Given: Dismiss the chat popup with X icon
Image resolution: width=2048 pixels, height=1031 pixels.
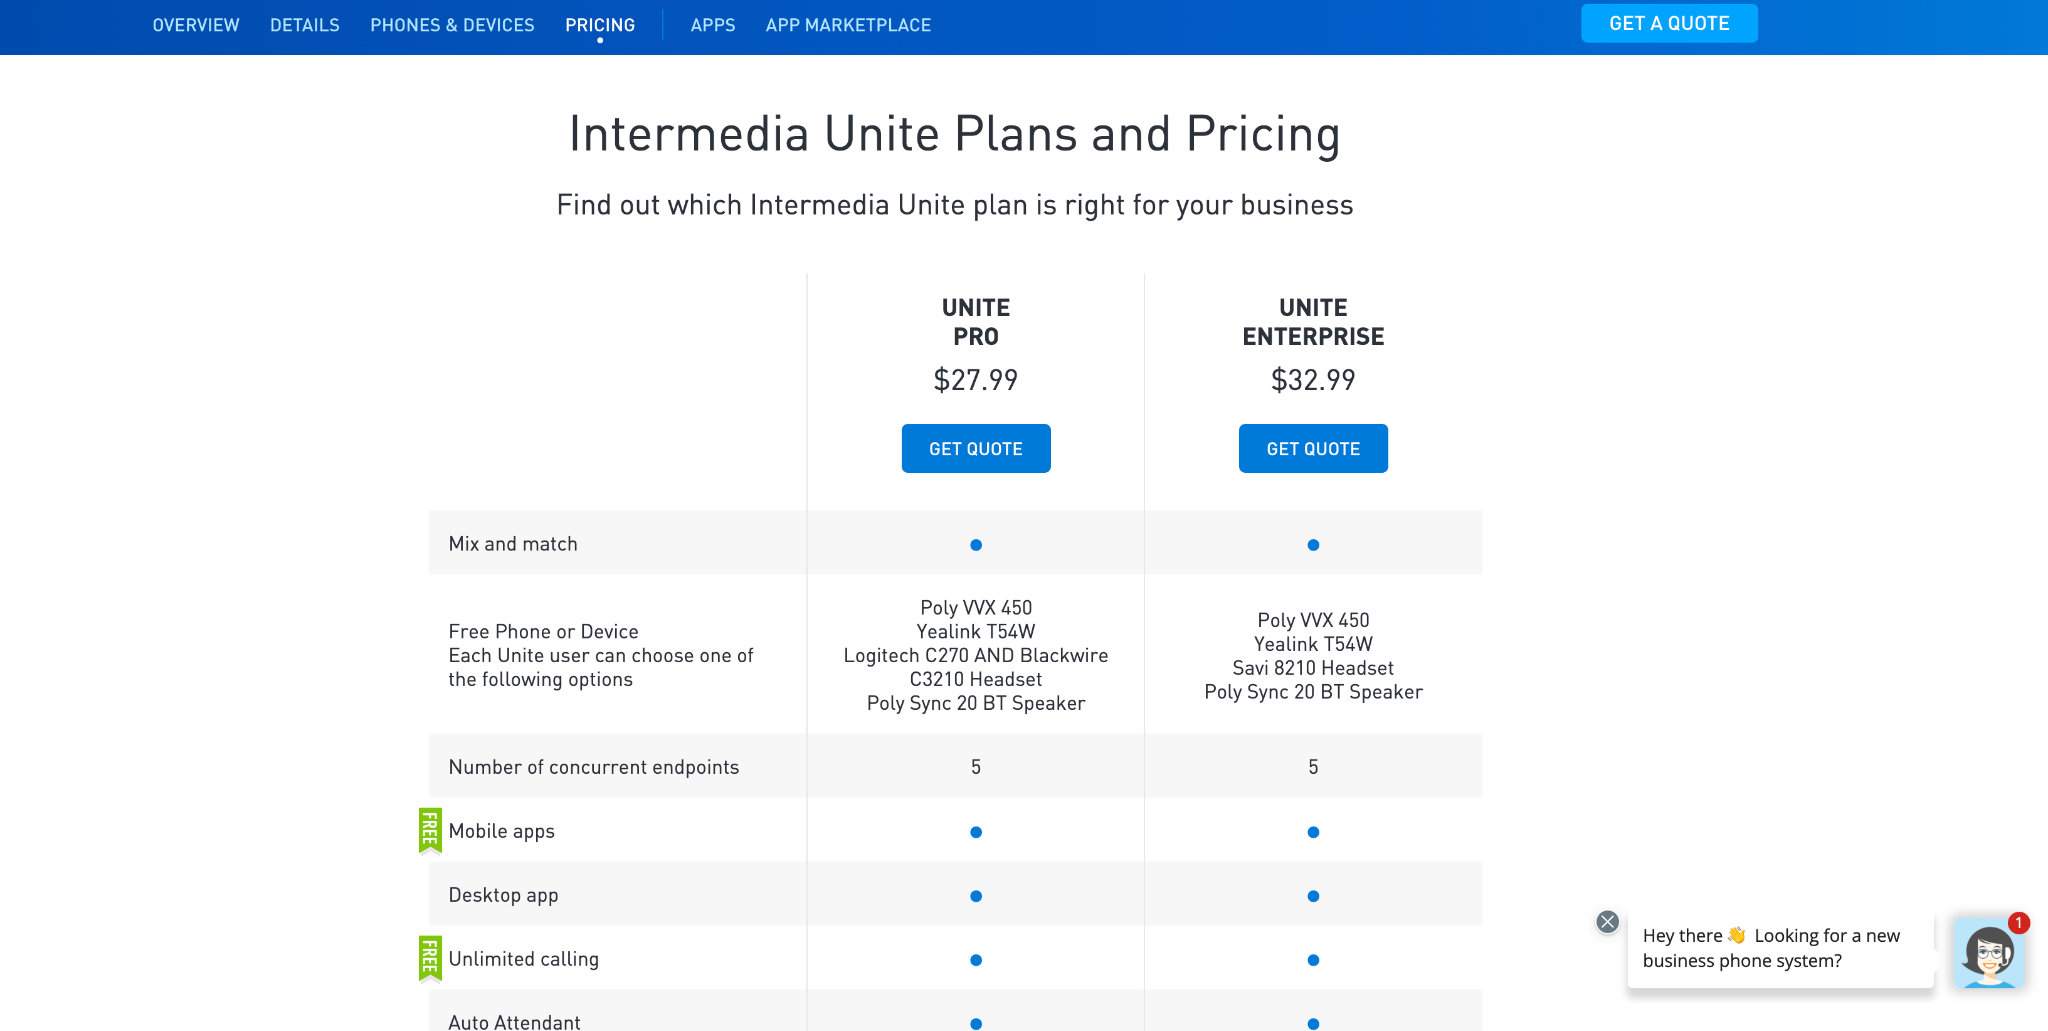Looking at the screenshot, I should [x=1607, y=922].
